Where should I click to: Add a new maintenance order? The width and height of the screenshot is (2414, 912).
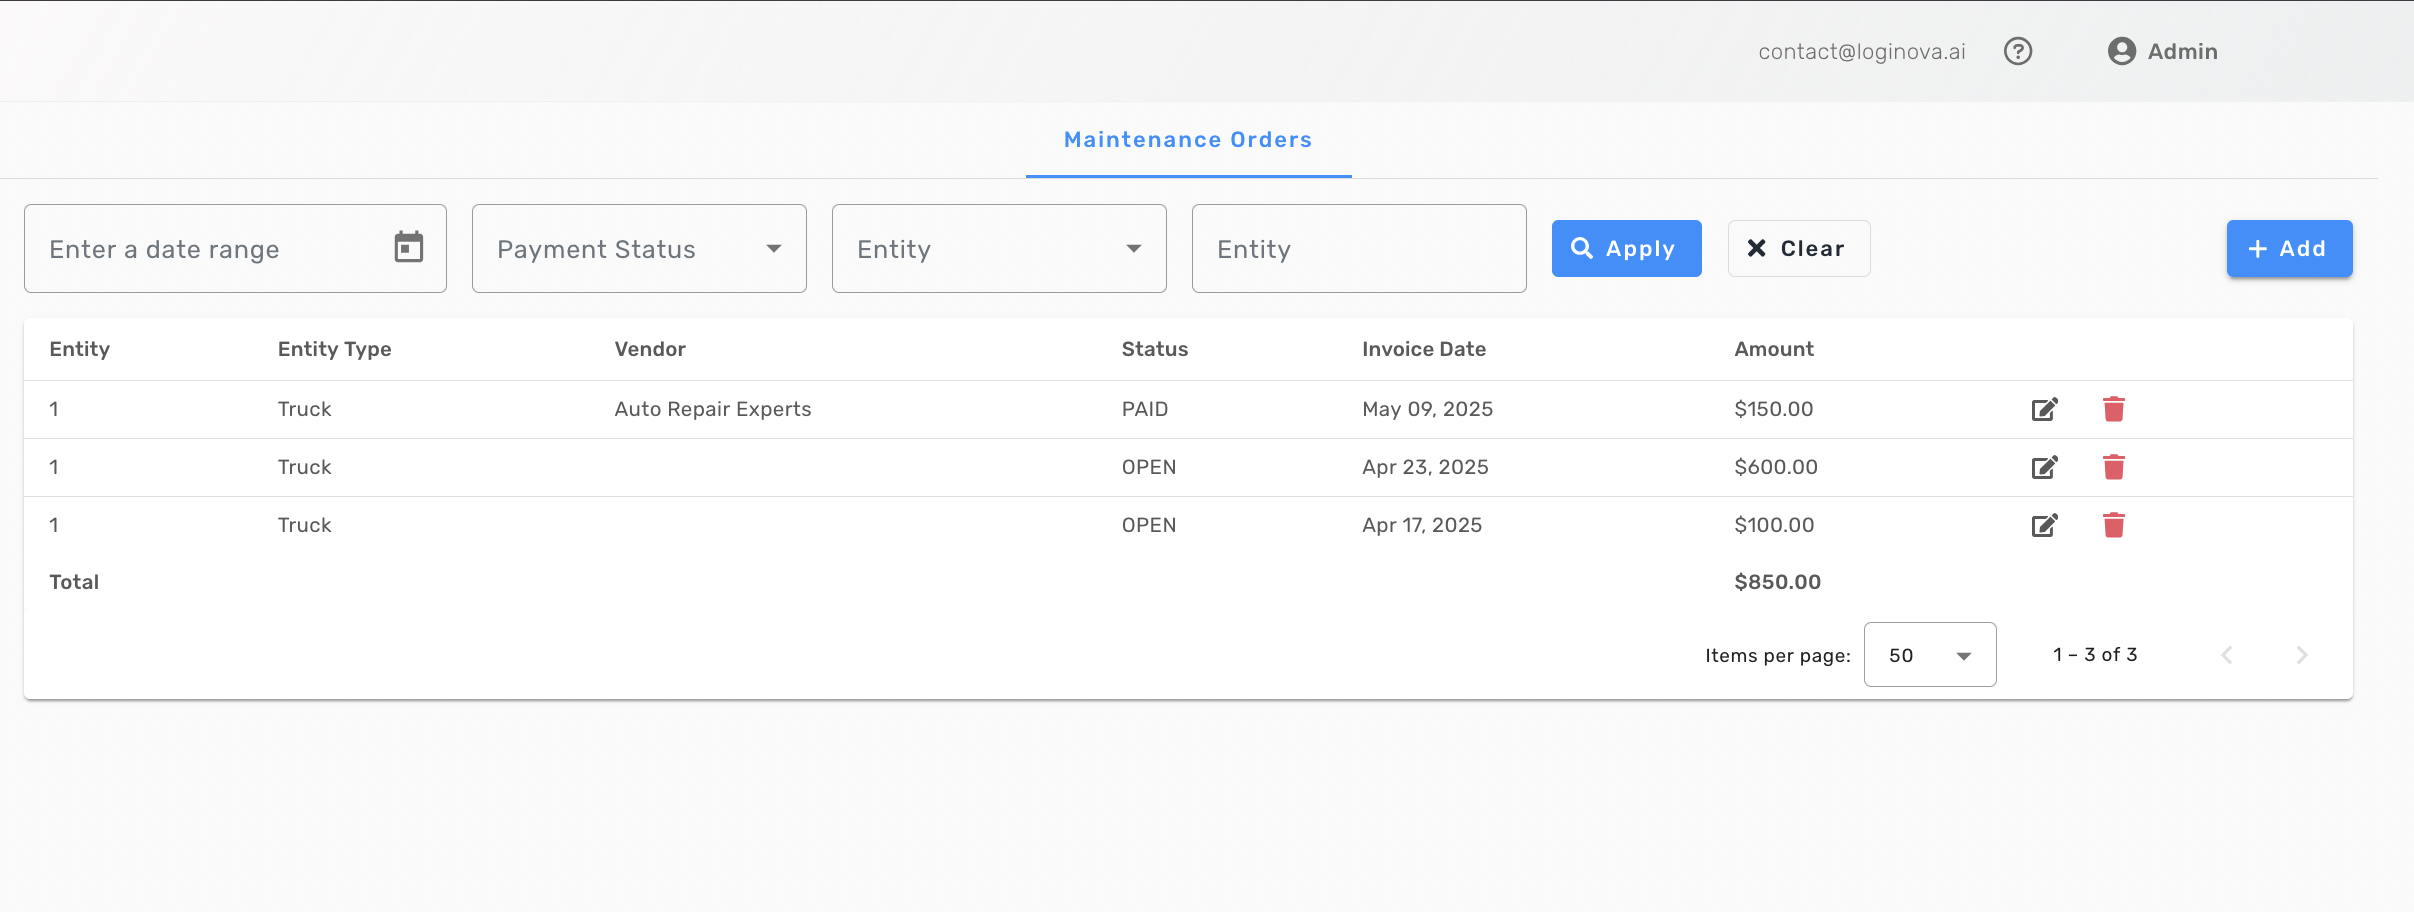coord(2288,248)
